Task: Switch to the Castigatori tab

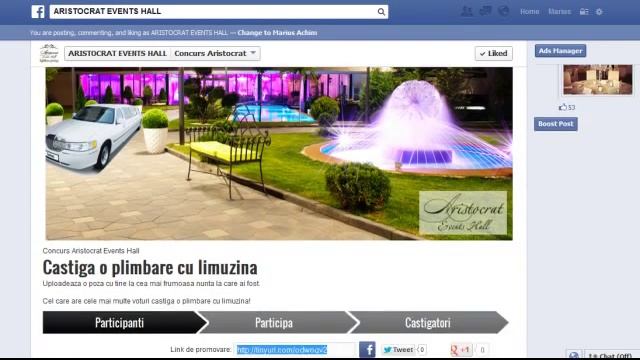Action: 428,322
